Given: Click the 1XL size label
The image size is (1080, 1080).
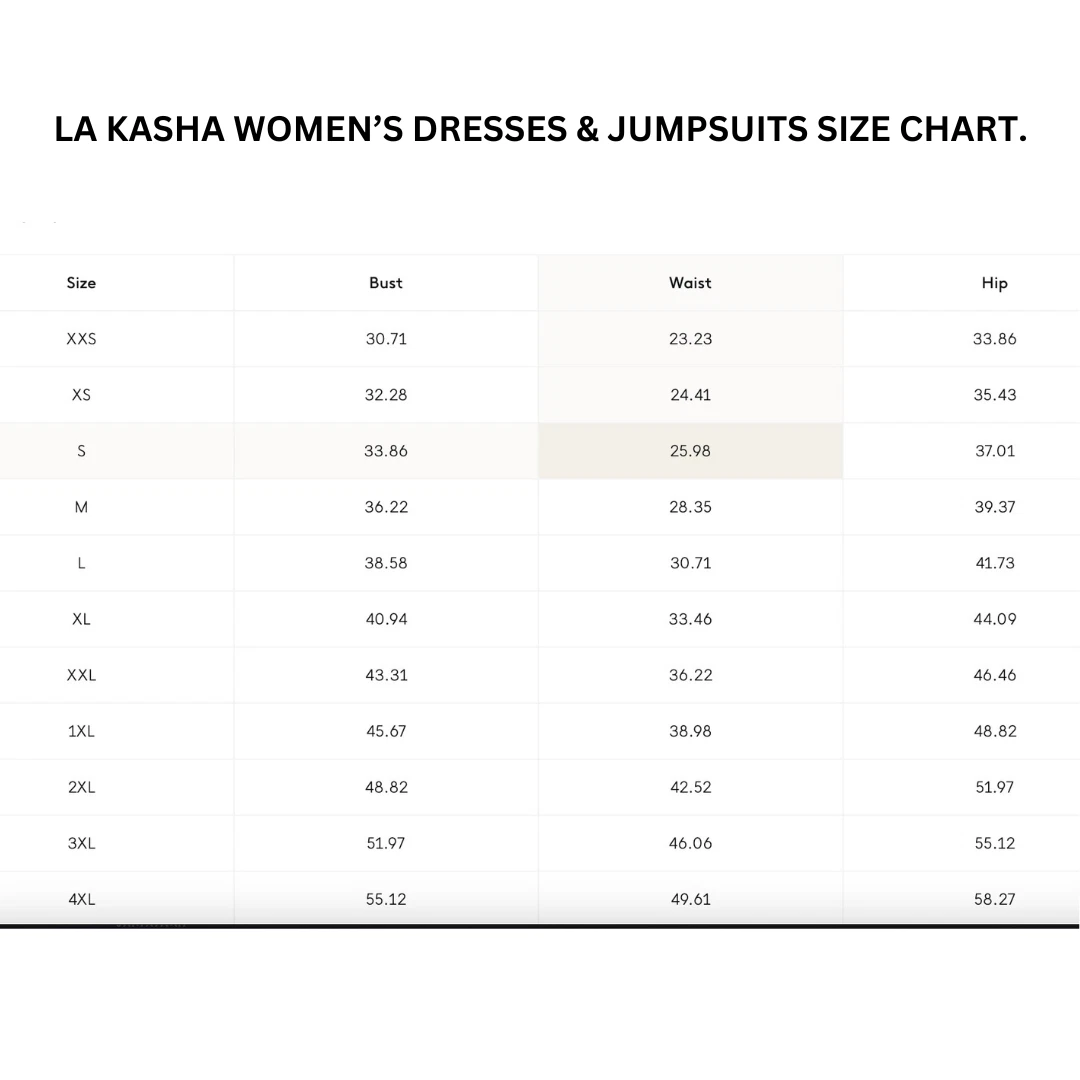Looking at the screenshot, I should pos(81,731).
